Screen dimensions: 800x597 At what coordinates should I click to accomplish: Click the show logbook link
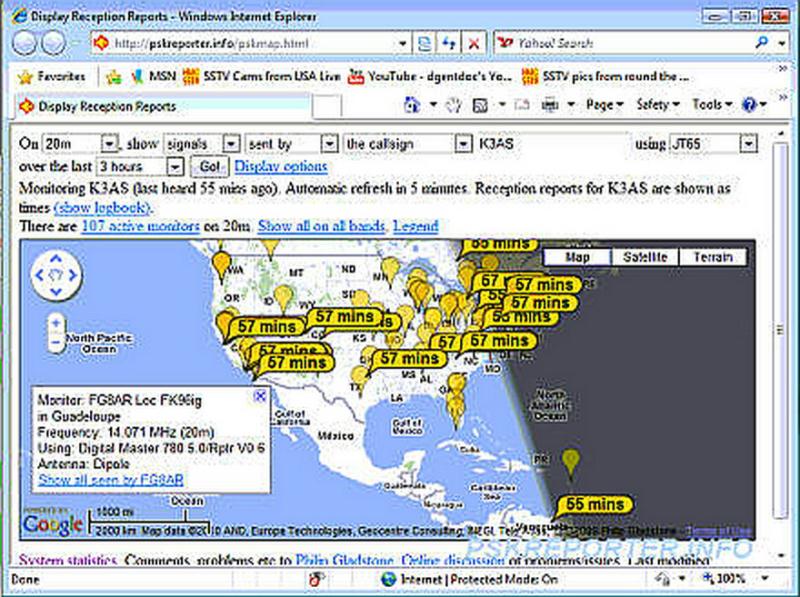(103, 207)
